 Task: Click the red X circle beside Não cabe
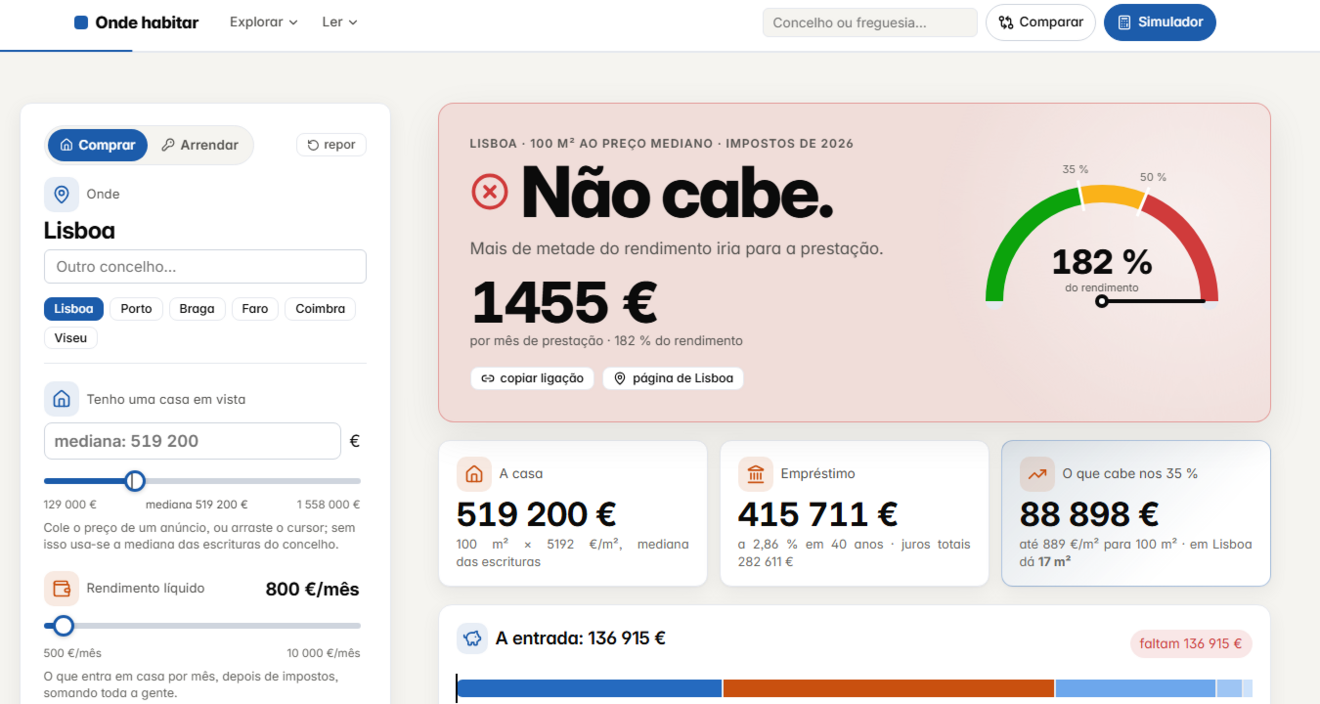(x=490, y=191)
